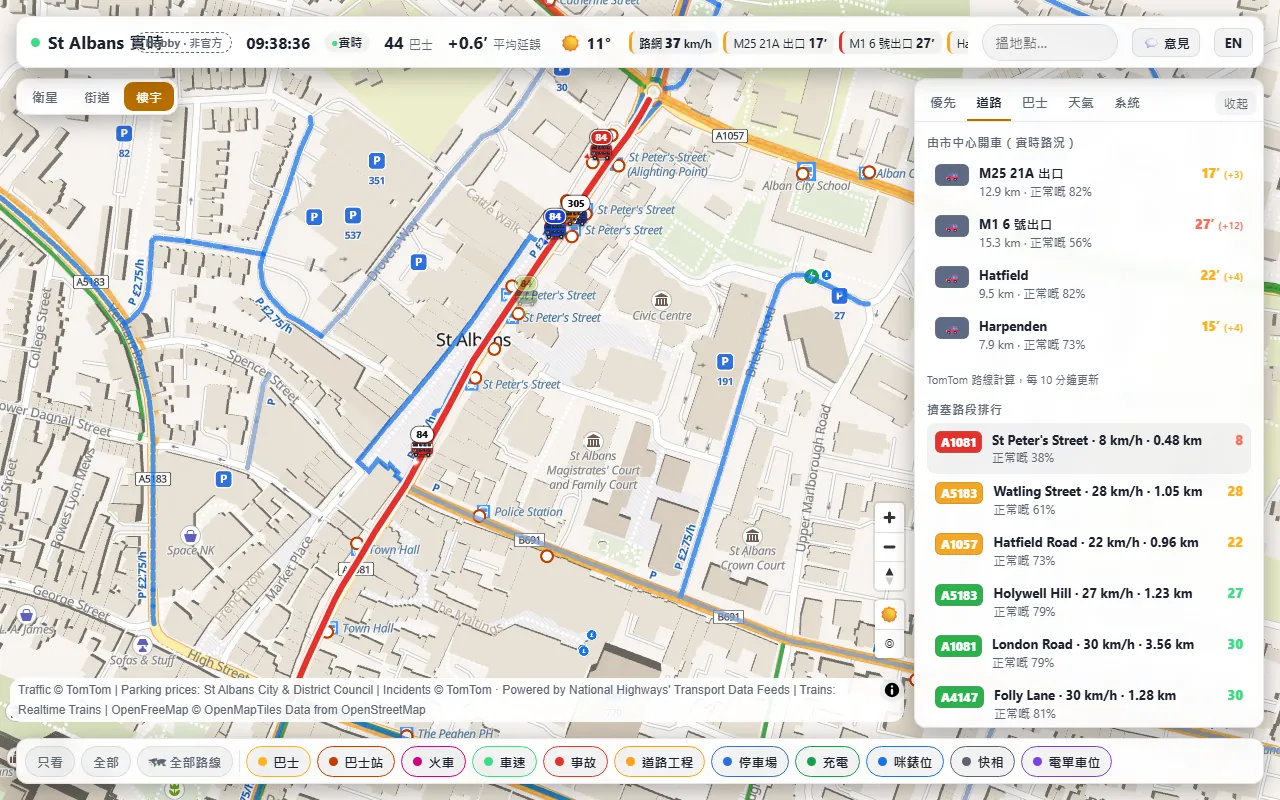Screen dimensions: 1280x800
Task: Toggle the 電單車位 layer chip
Action: 1066,762
